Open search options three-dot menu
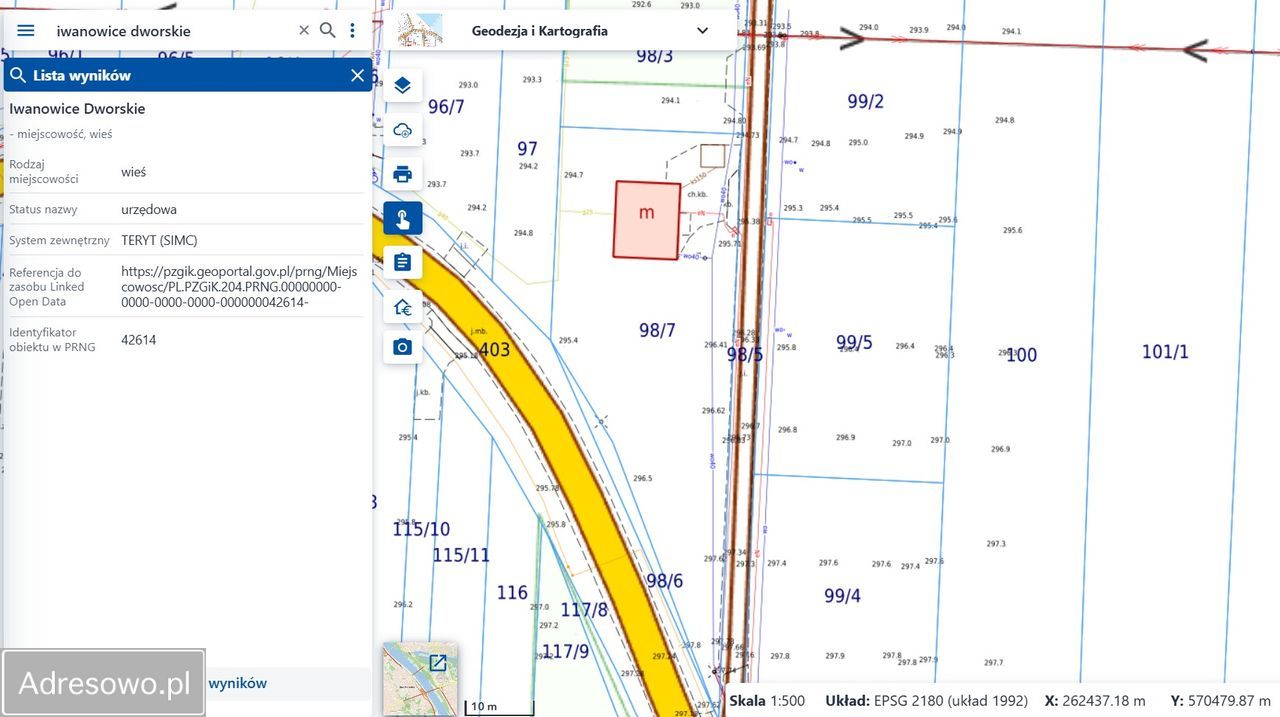Image resolution: width=1280 pixels, height=717 pixels. (x=352, y=31)
